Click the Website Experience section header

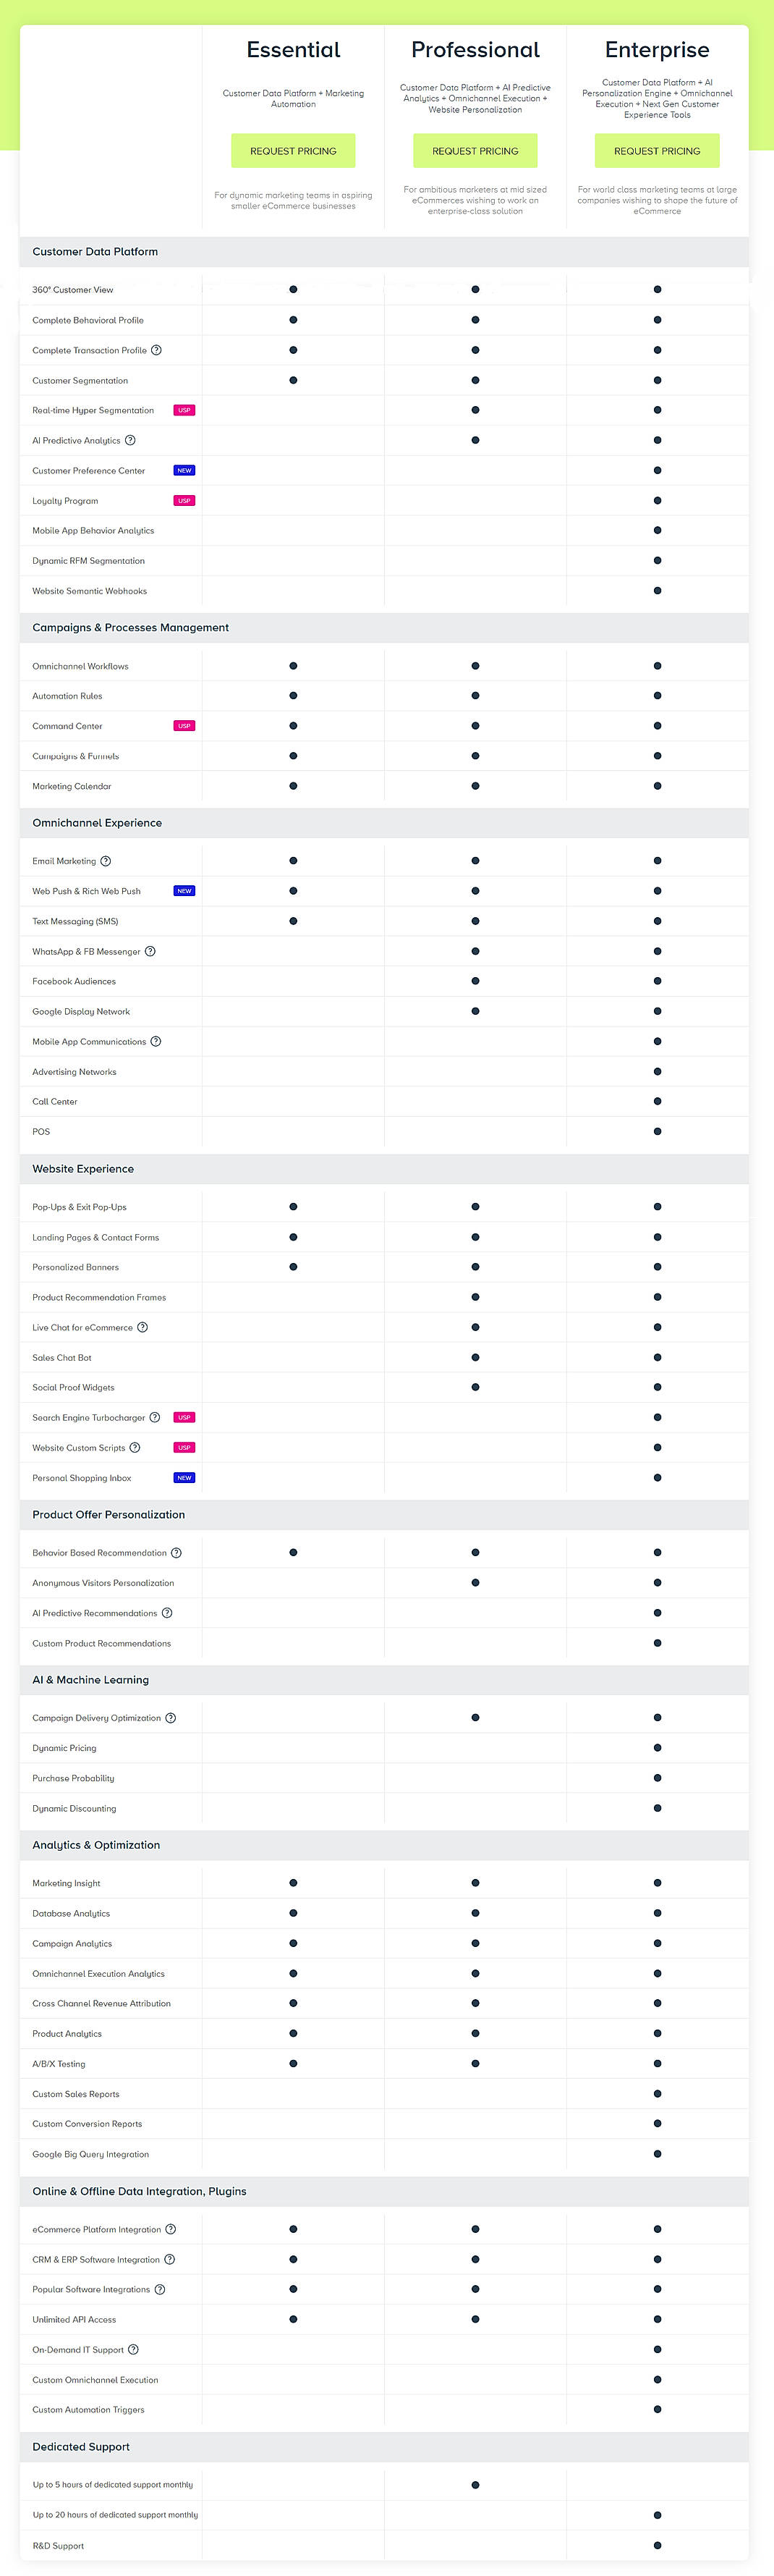(x=83, y=1169)
